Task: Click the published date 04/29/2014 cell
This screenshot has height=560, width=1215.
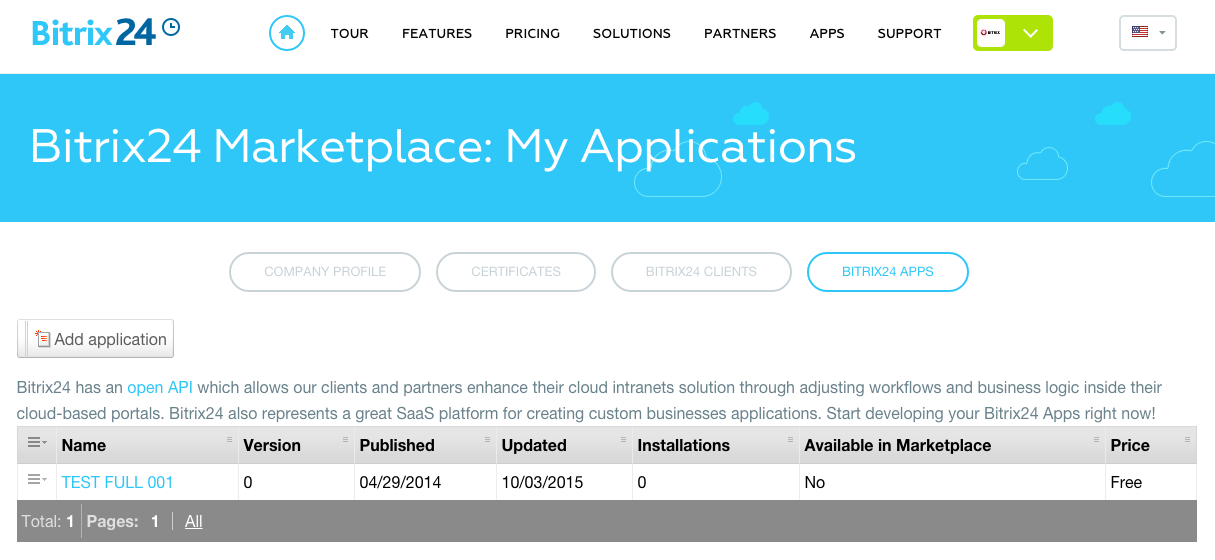Action: pyautogui.click(x=426, y=482)
